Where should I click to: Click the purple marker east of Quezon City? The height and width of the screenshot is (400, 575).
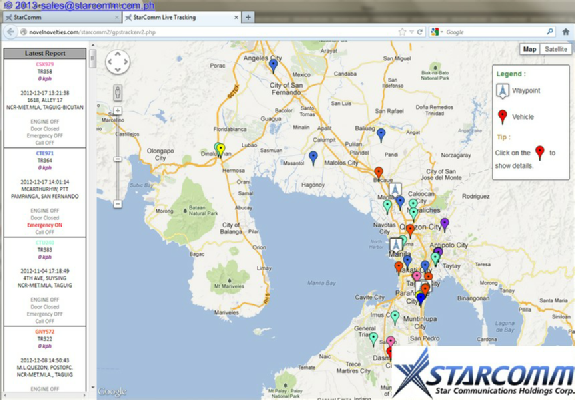pyautogui.click(x=444, y=224)
